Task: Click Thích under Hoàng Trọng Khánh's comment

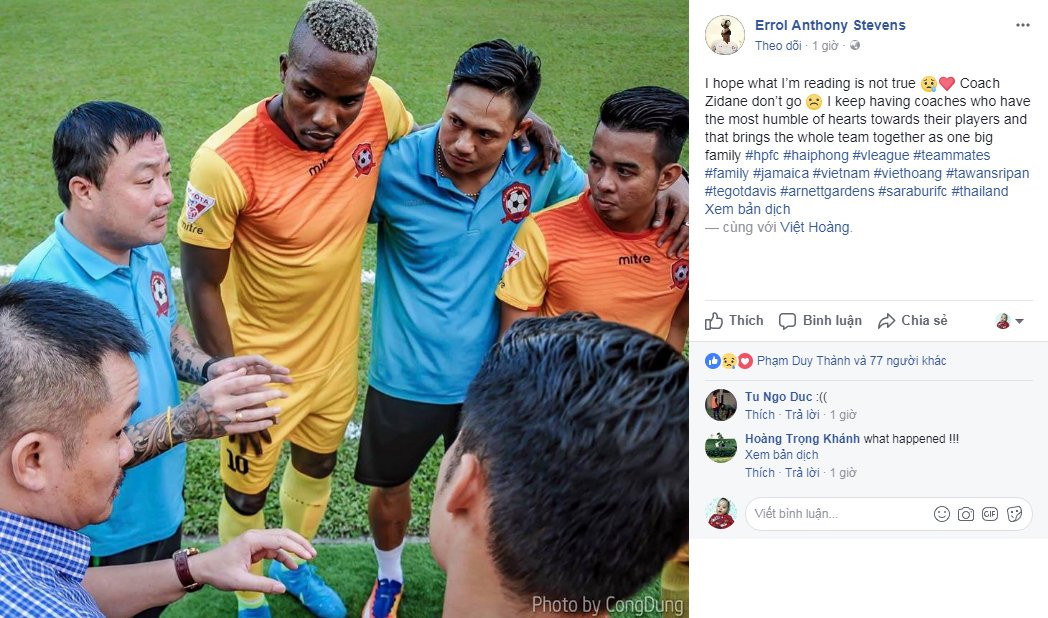Action: [x=760, y=472]
